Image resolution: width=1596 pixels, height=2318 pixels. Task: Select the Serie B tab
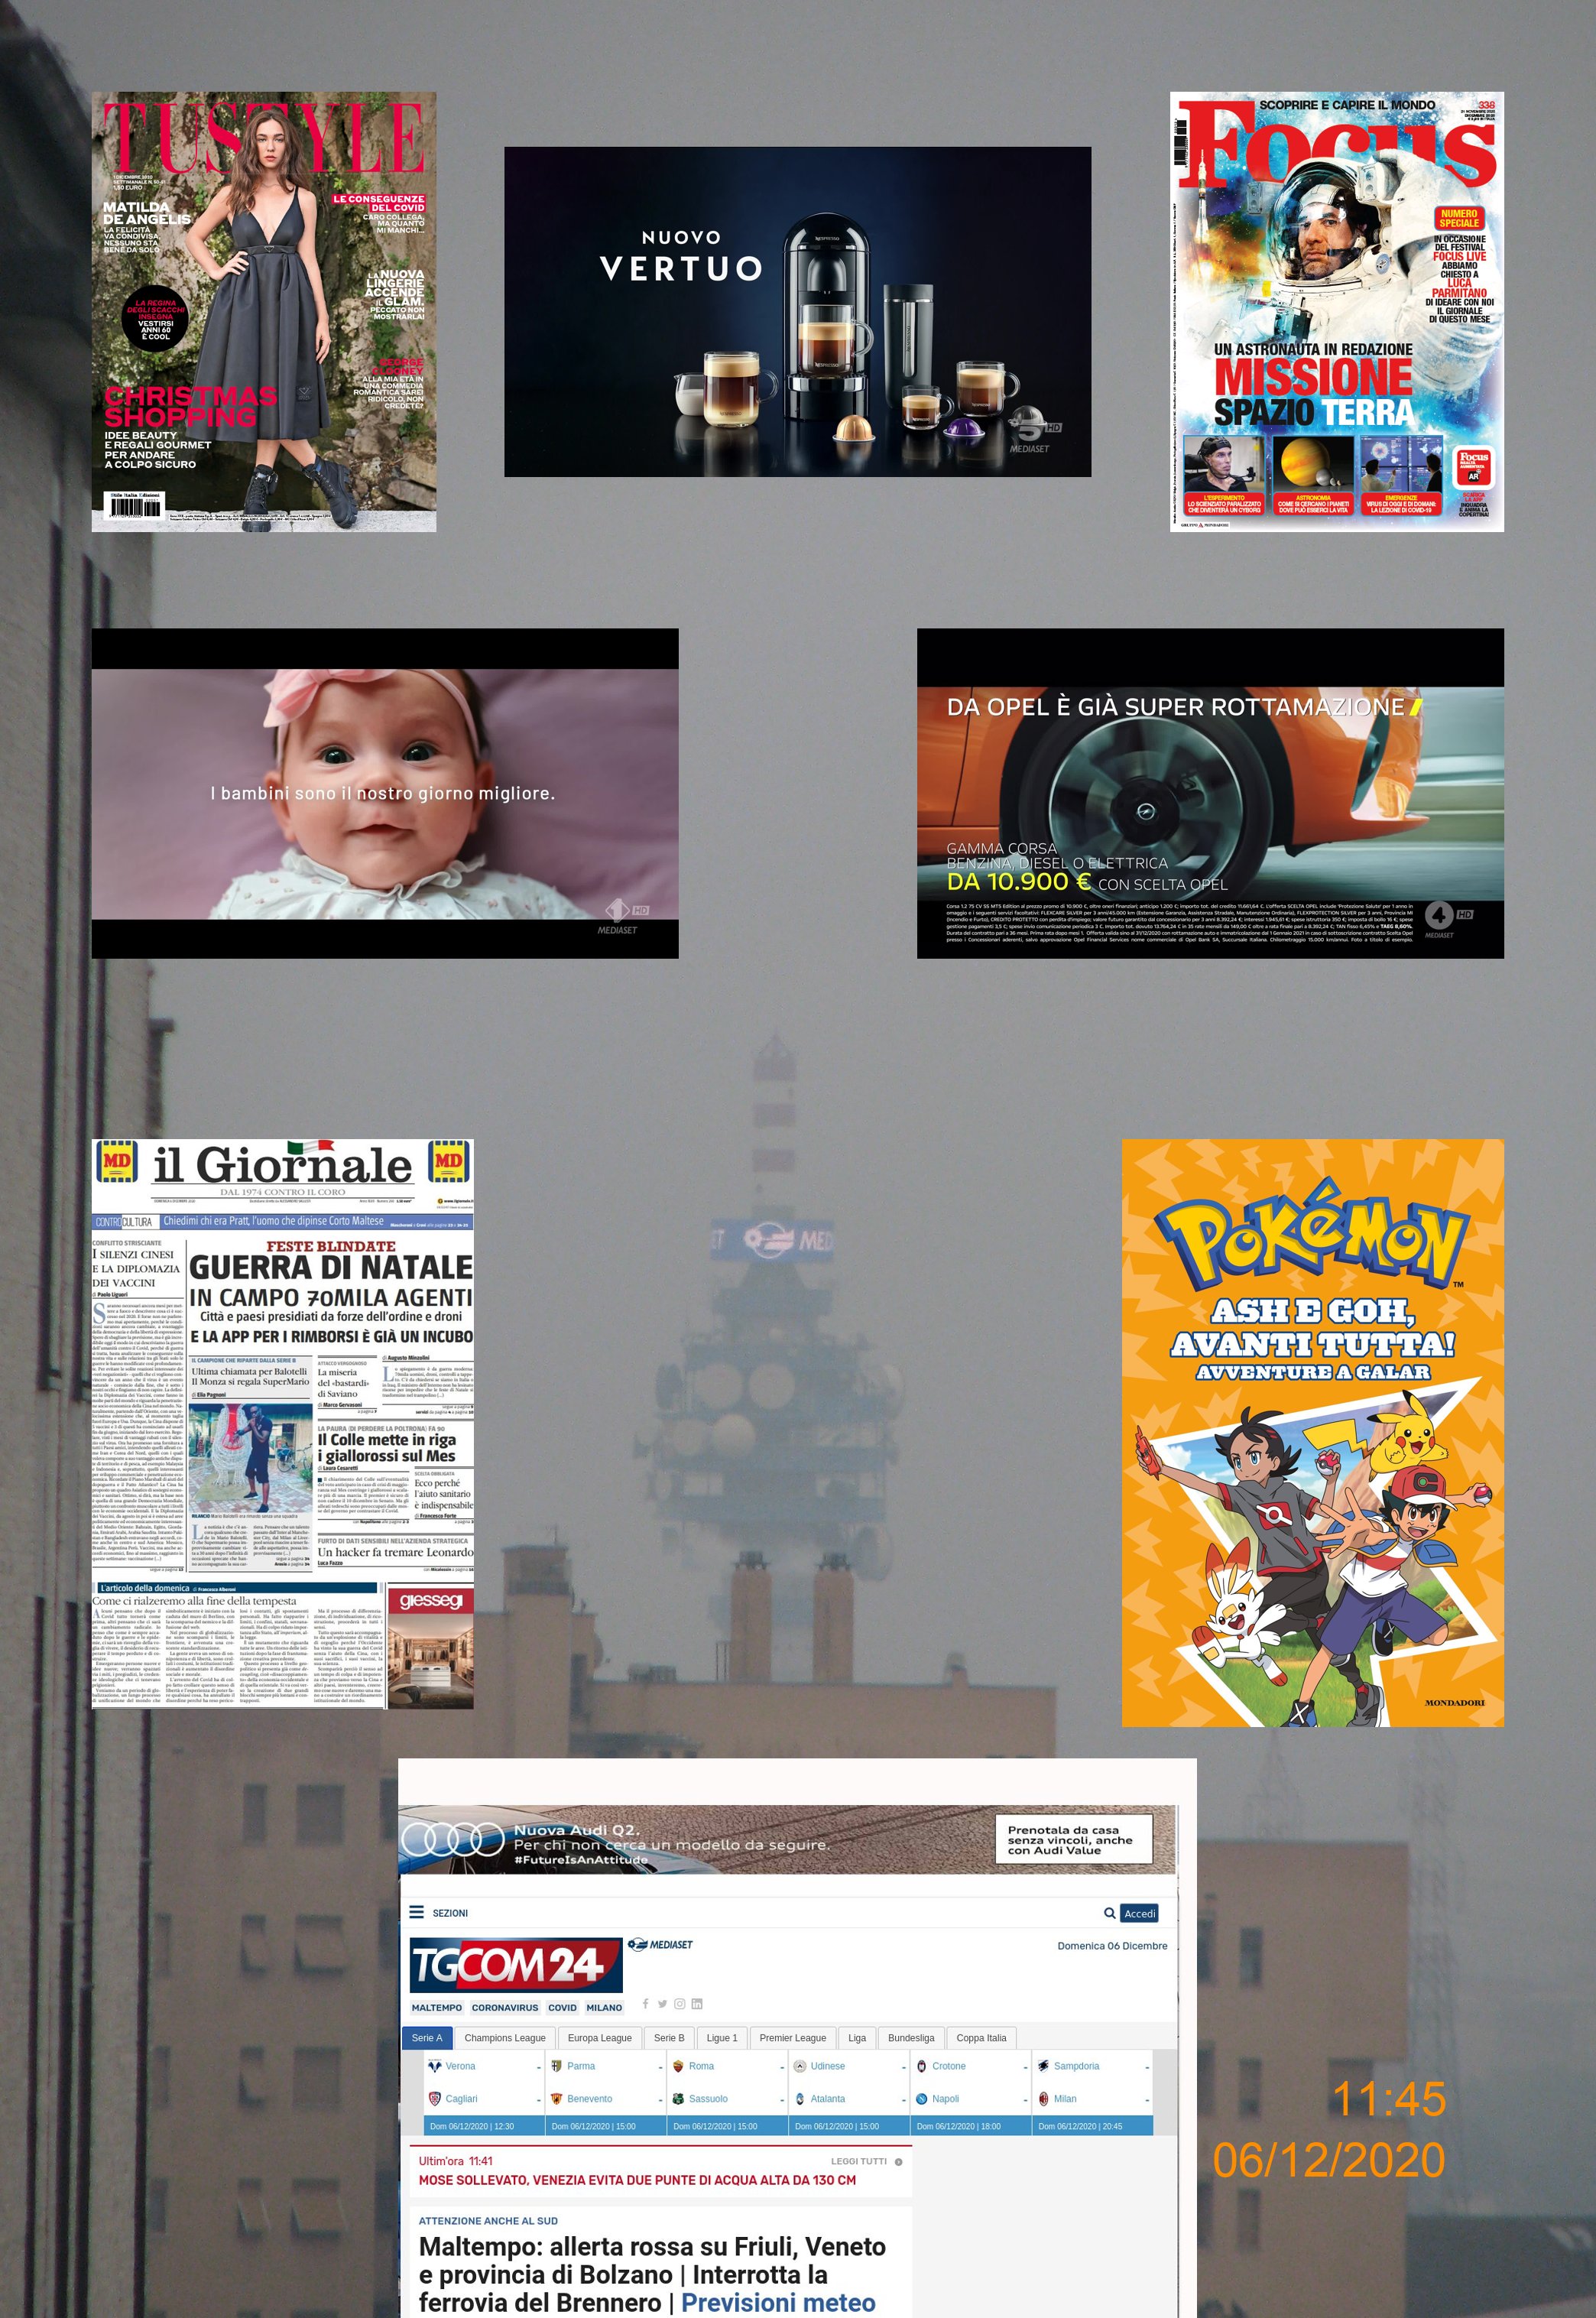[669, 2037]
